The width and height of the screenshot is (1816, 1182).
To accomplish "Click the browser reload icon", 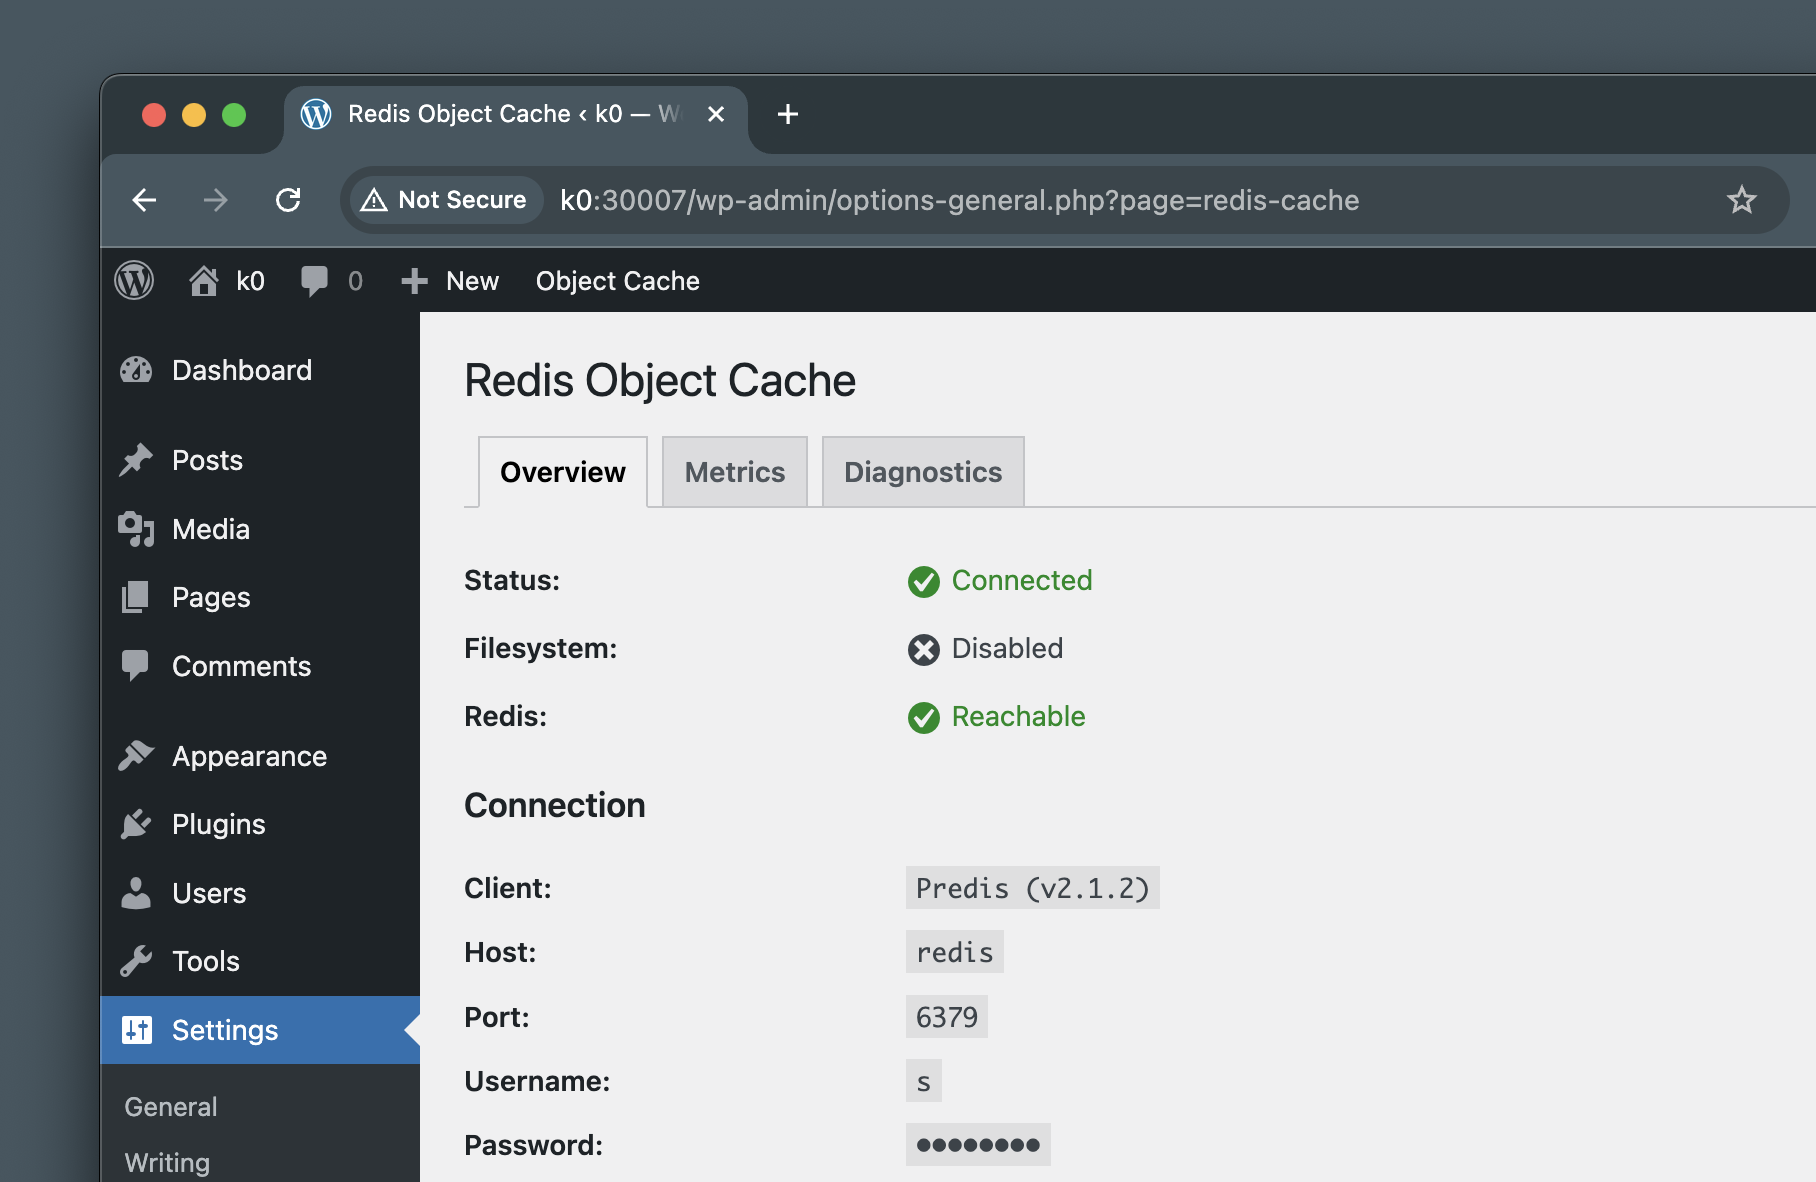I will coord(288,200).
